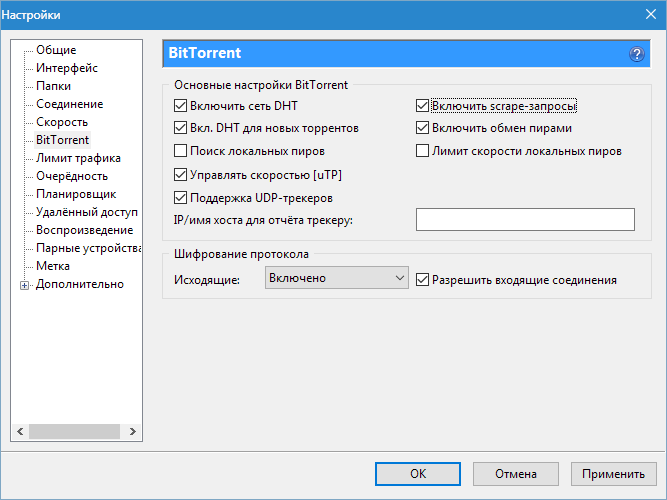The height and width of the screenshot is (500, 667).
Task: Enable Лимит скорости локальных пиров
Action: point(422,151)
